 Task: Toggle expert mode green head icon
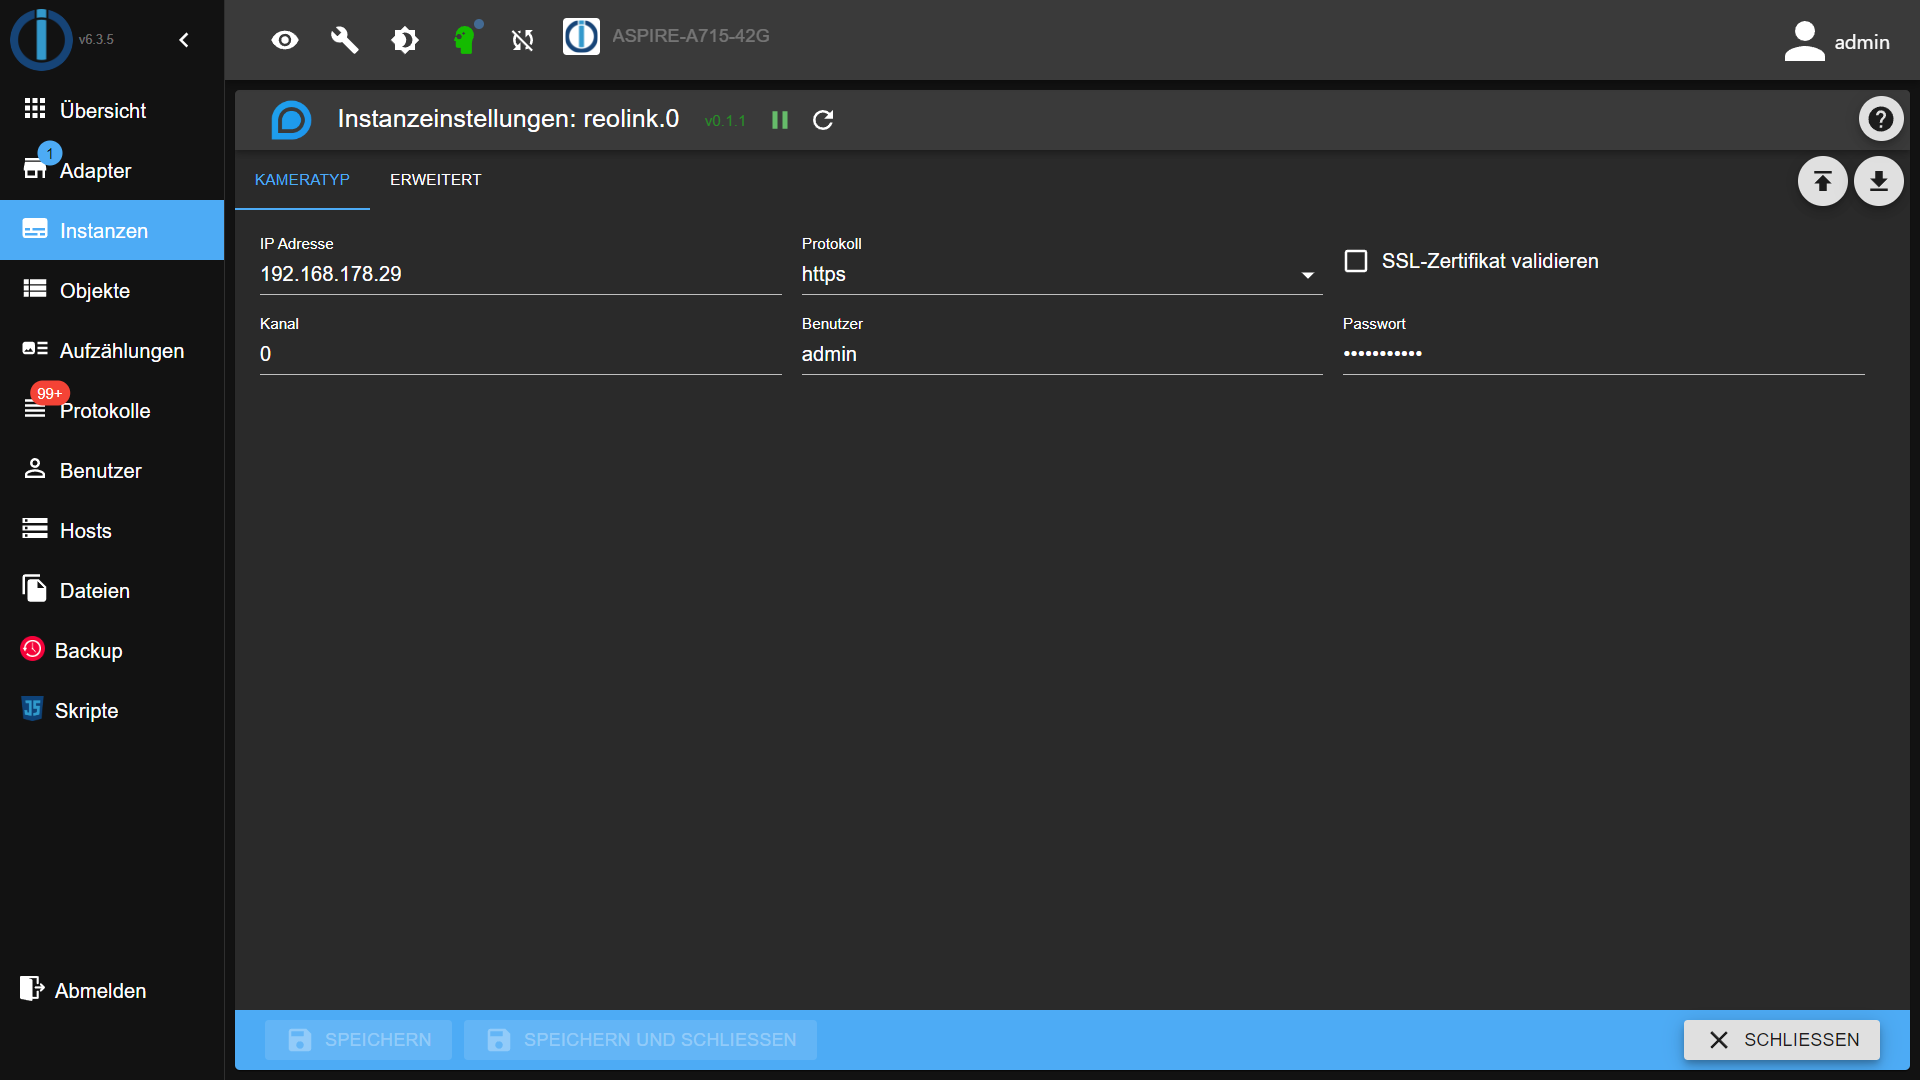click(465, 40)
